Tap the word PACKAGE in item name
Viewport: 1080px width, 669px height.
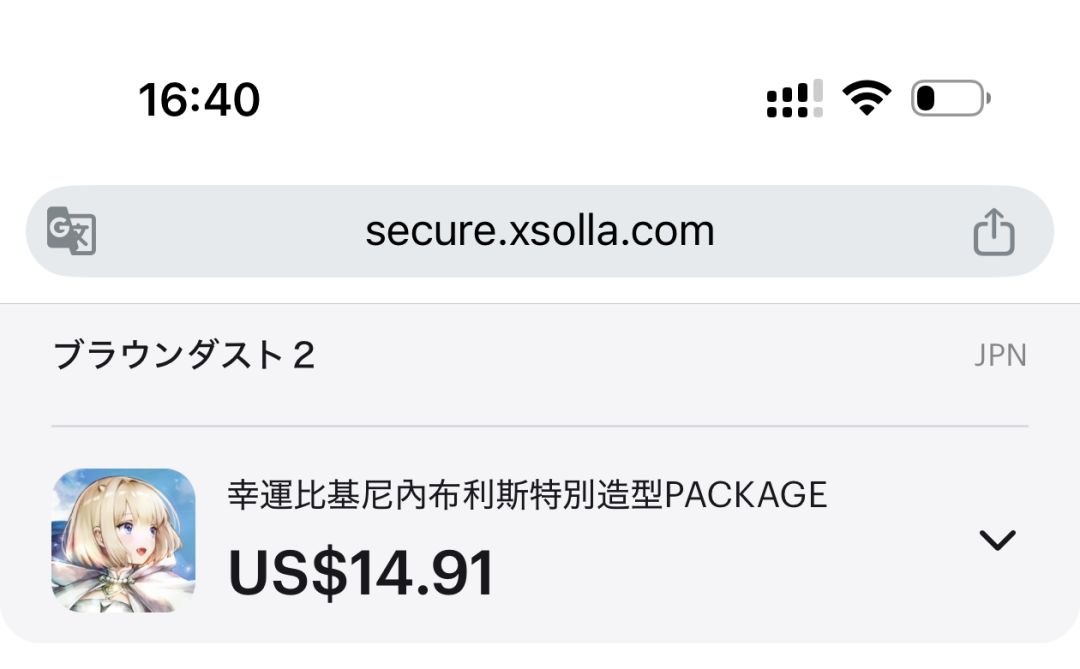[x=747, y=495]
